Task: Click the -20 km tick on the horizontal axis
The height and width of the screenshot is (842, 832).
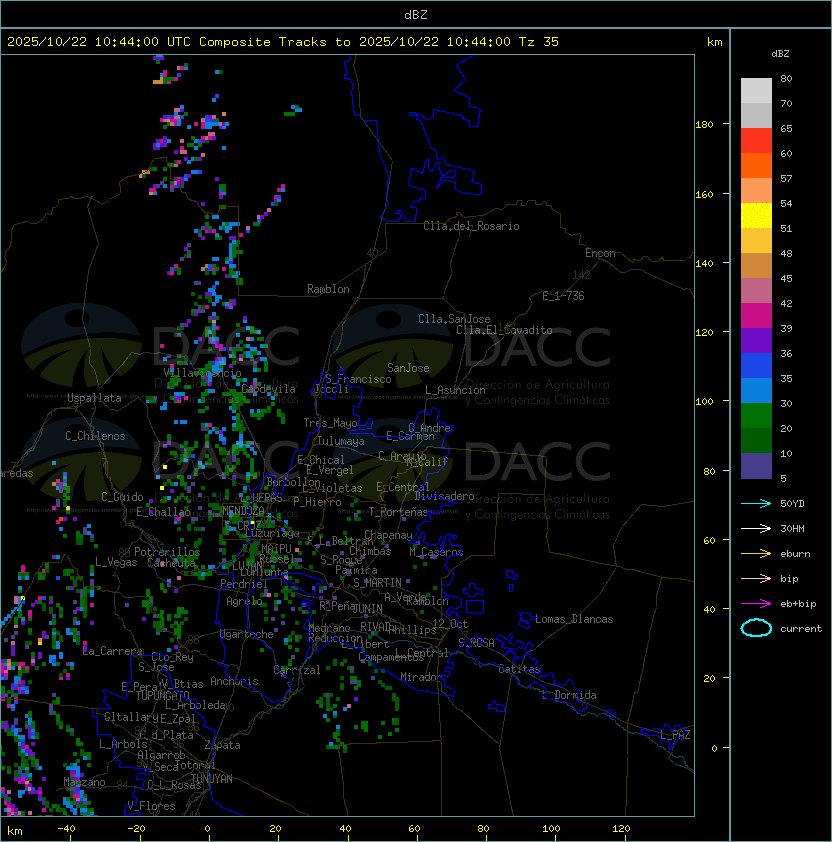Action: [x=136, y=829]
